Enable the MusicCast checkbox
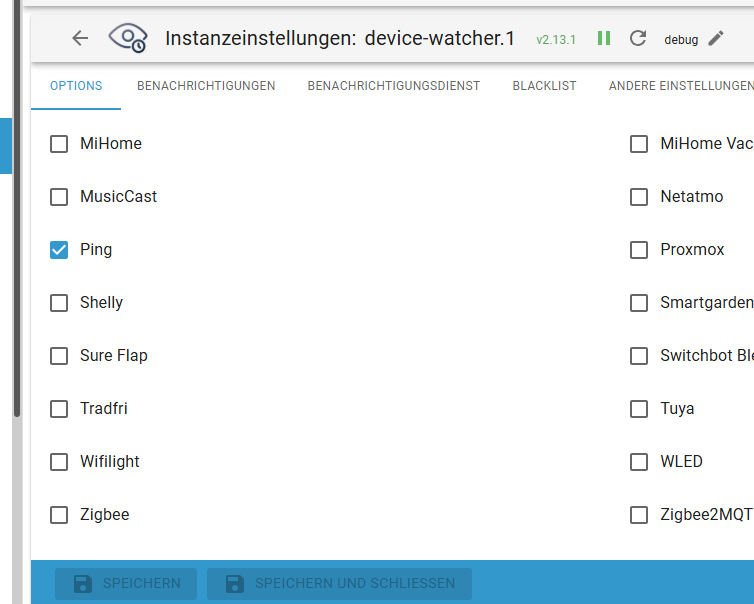Image resolution: width=754 pixels, height=604 pixels. pos(59,197)
